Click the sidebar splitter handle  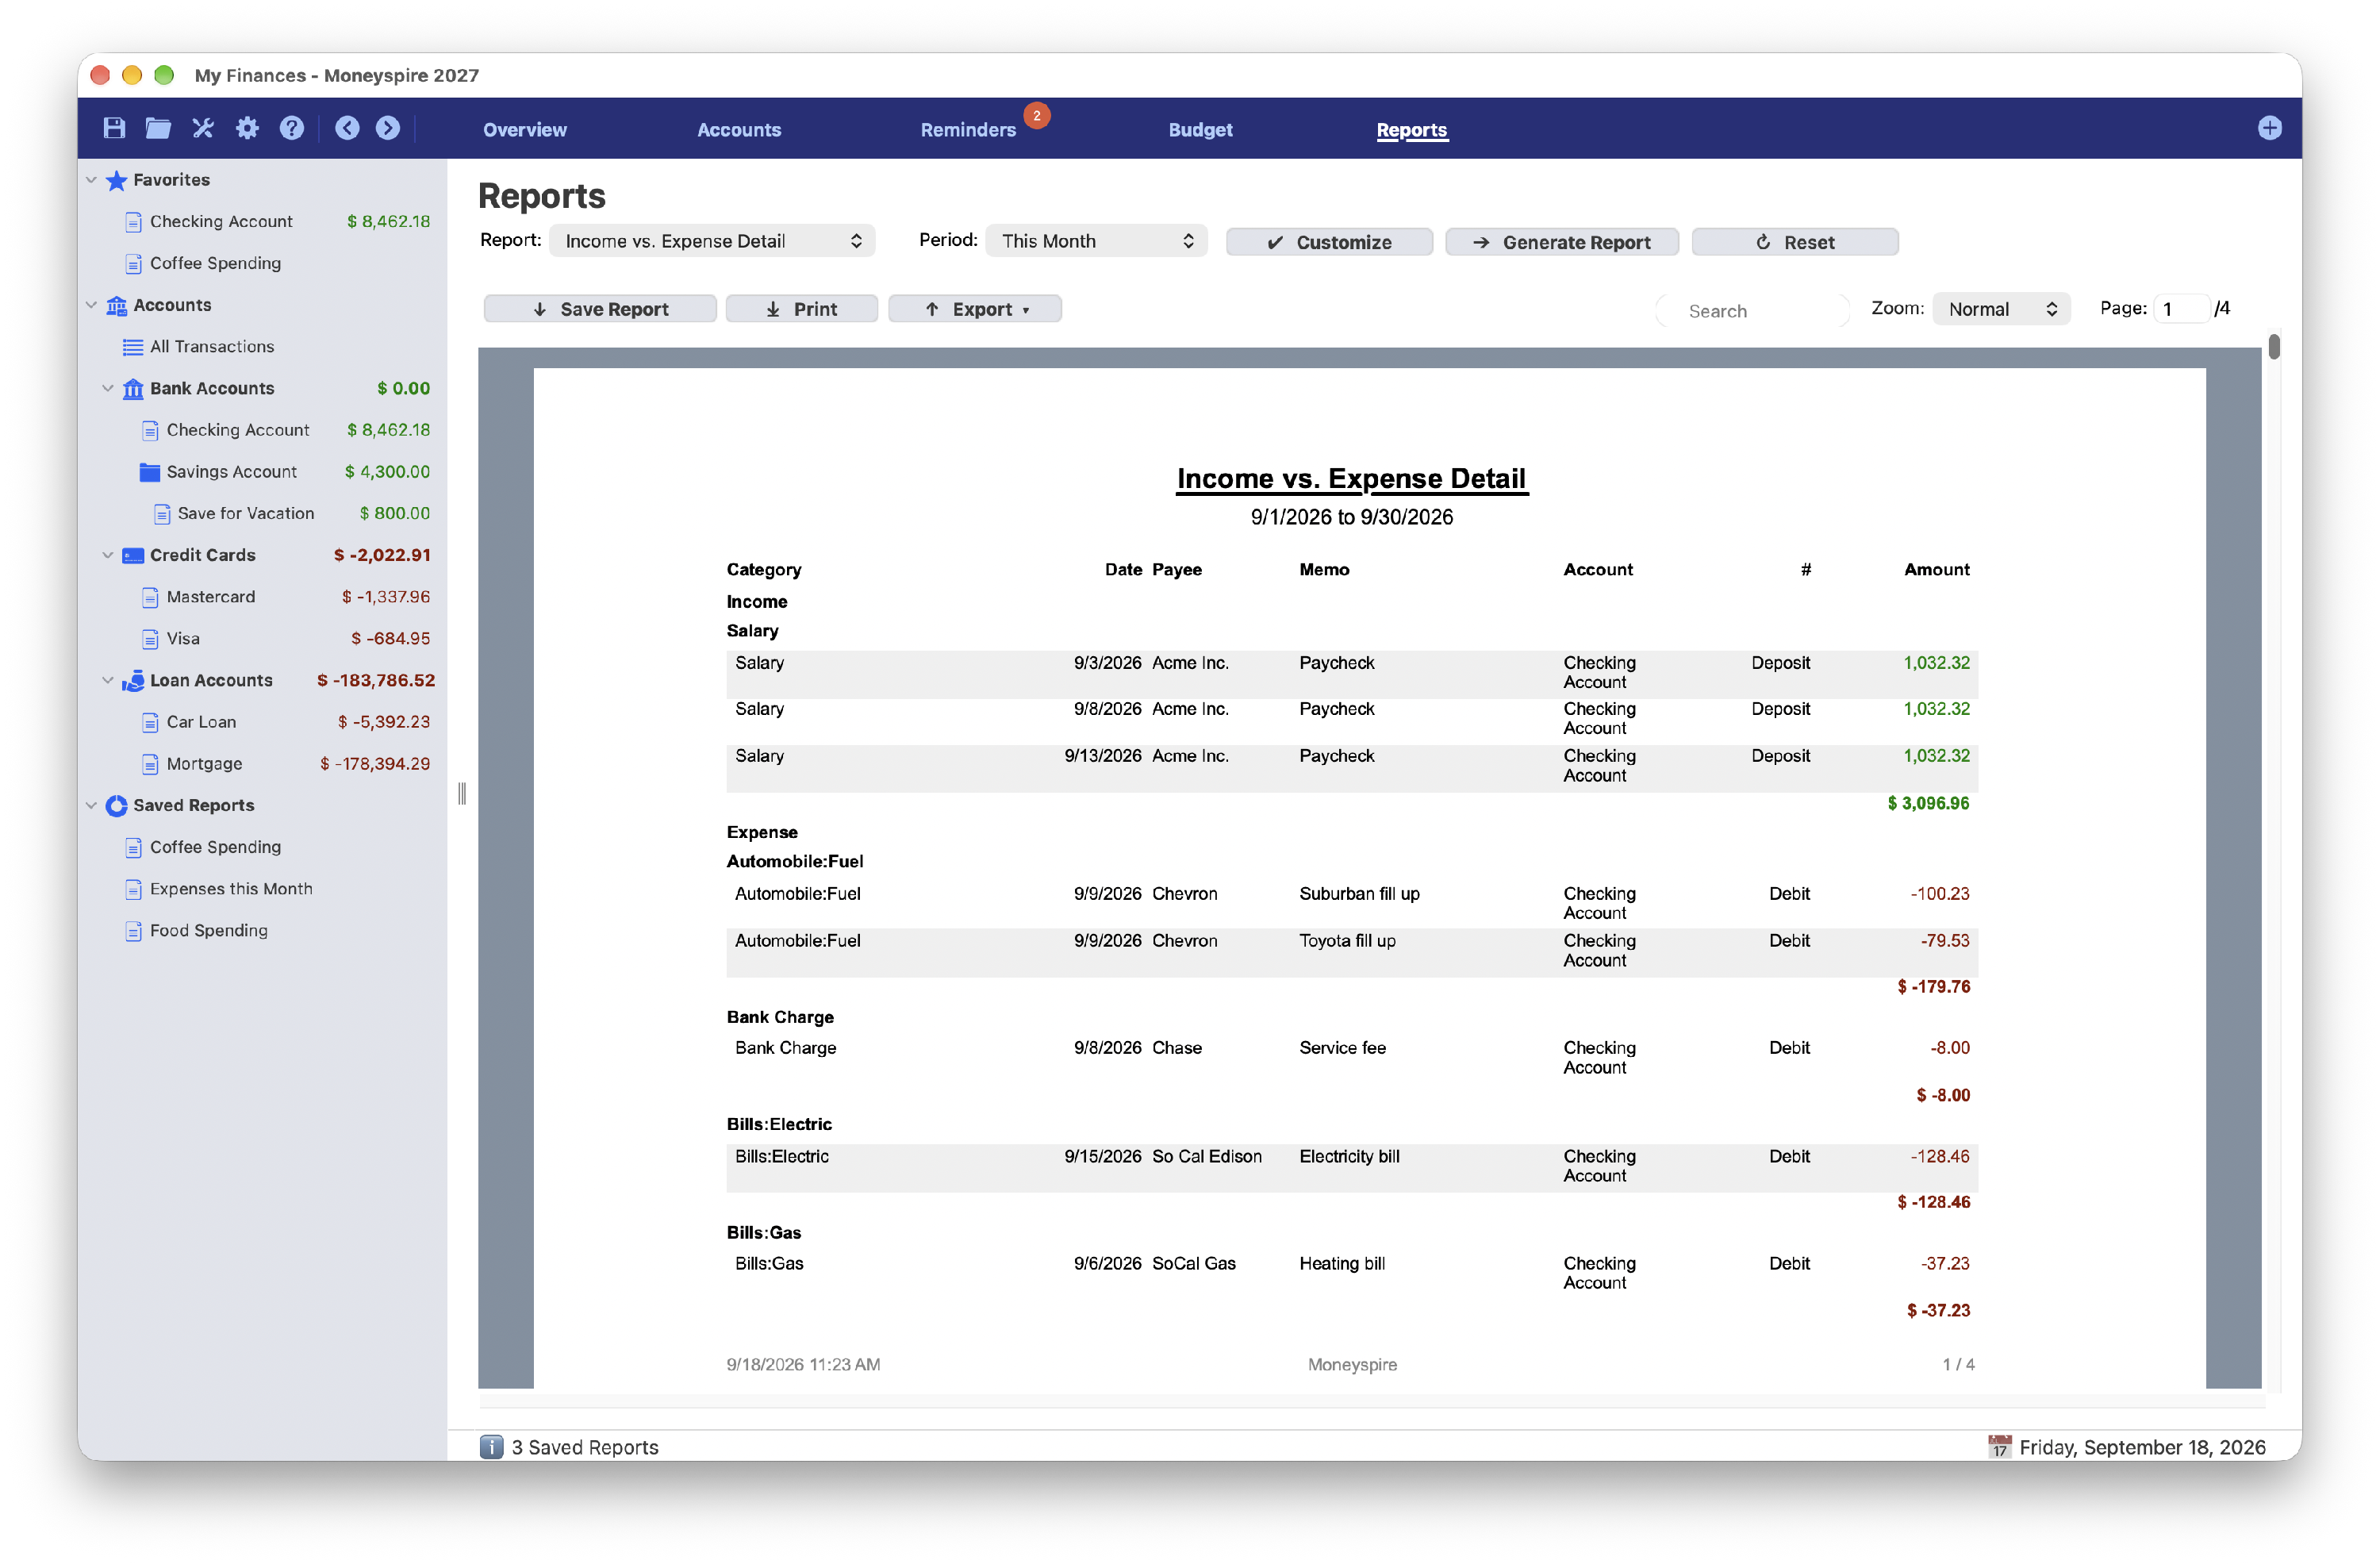[461, 793]
